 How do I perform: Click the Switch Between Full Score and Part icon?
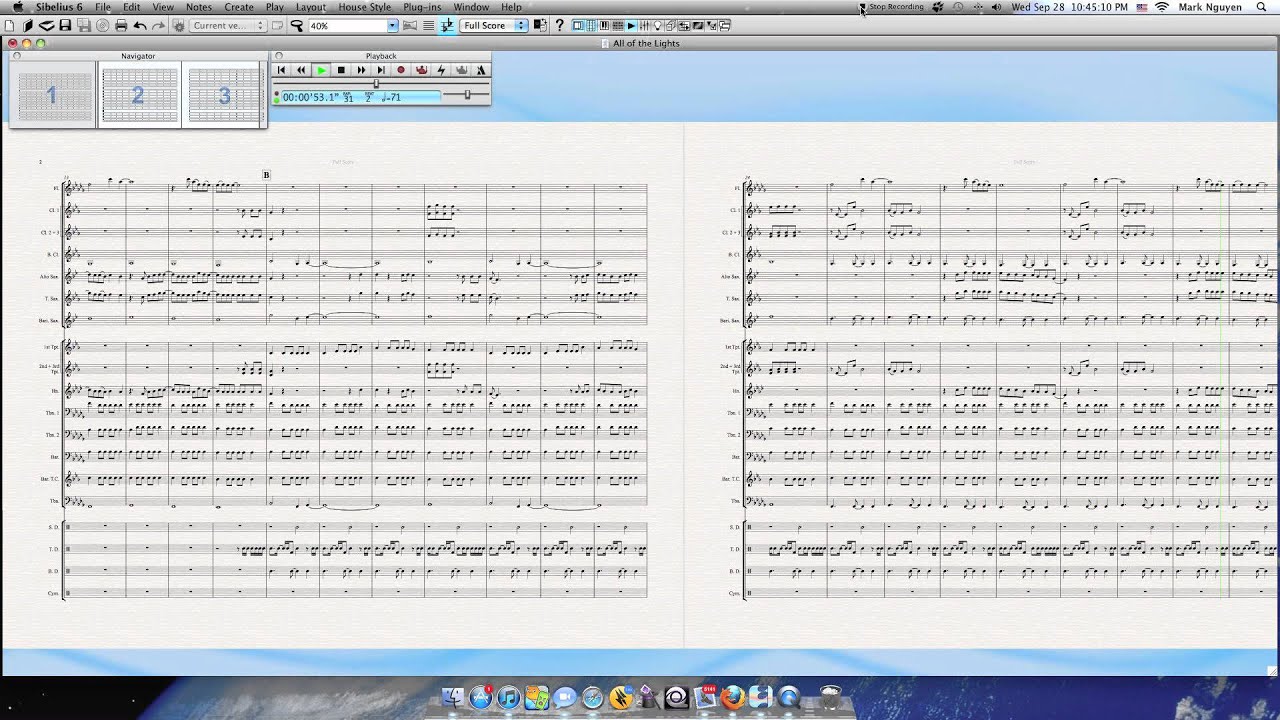click(x=540, y=25)
